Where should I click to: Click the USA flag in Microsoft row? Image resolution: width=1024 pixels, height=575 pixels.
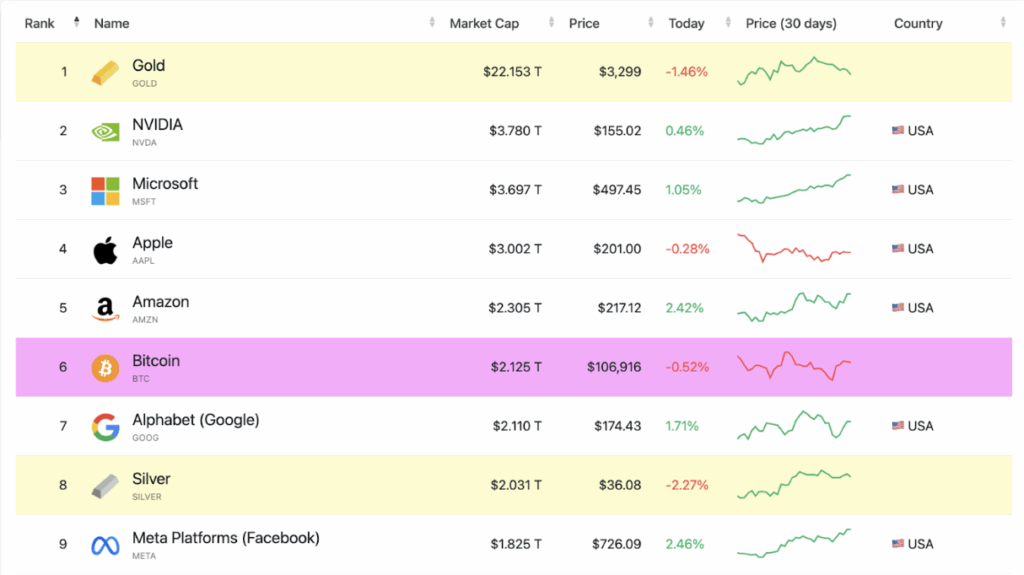coord(898,190)
